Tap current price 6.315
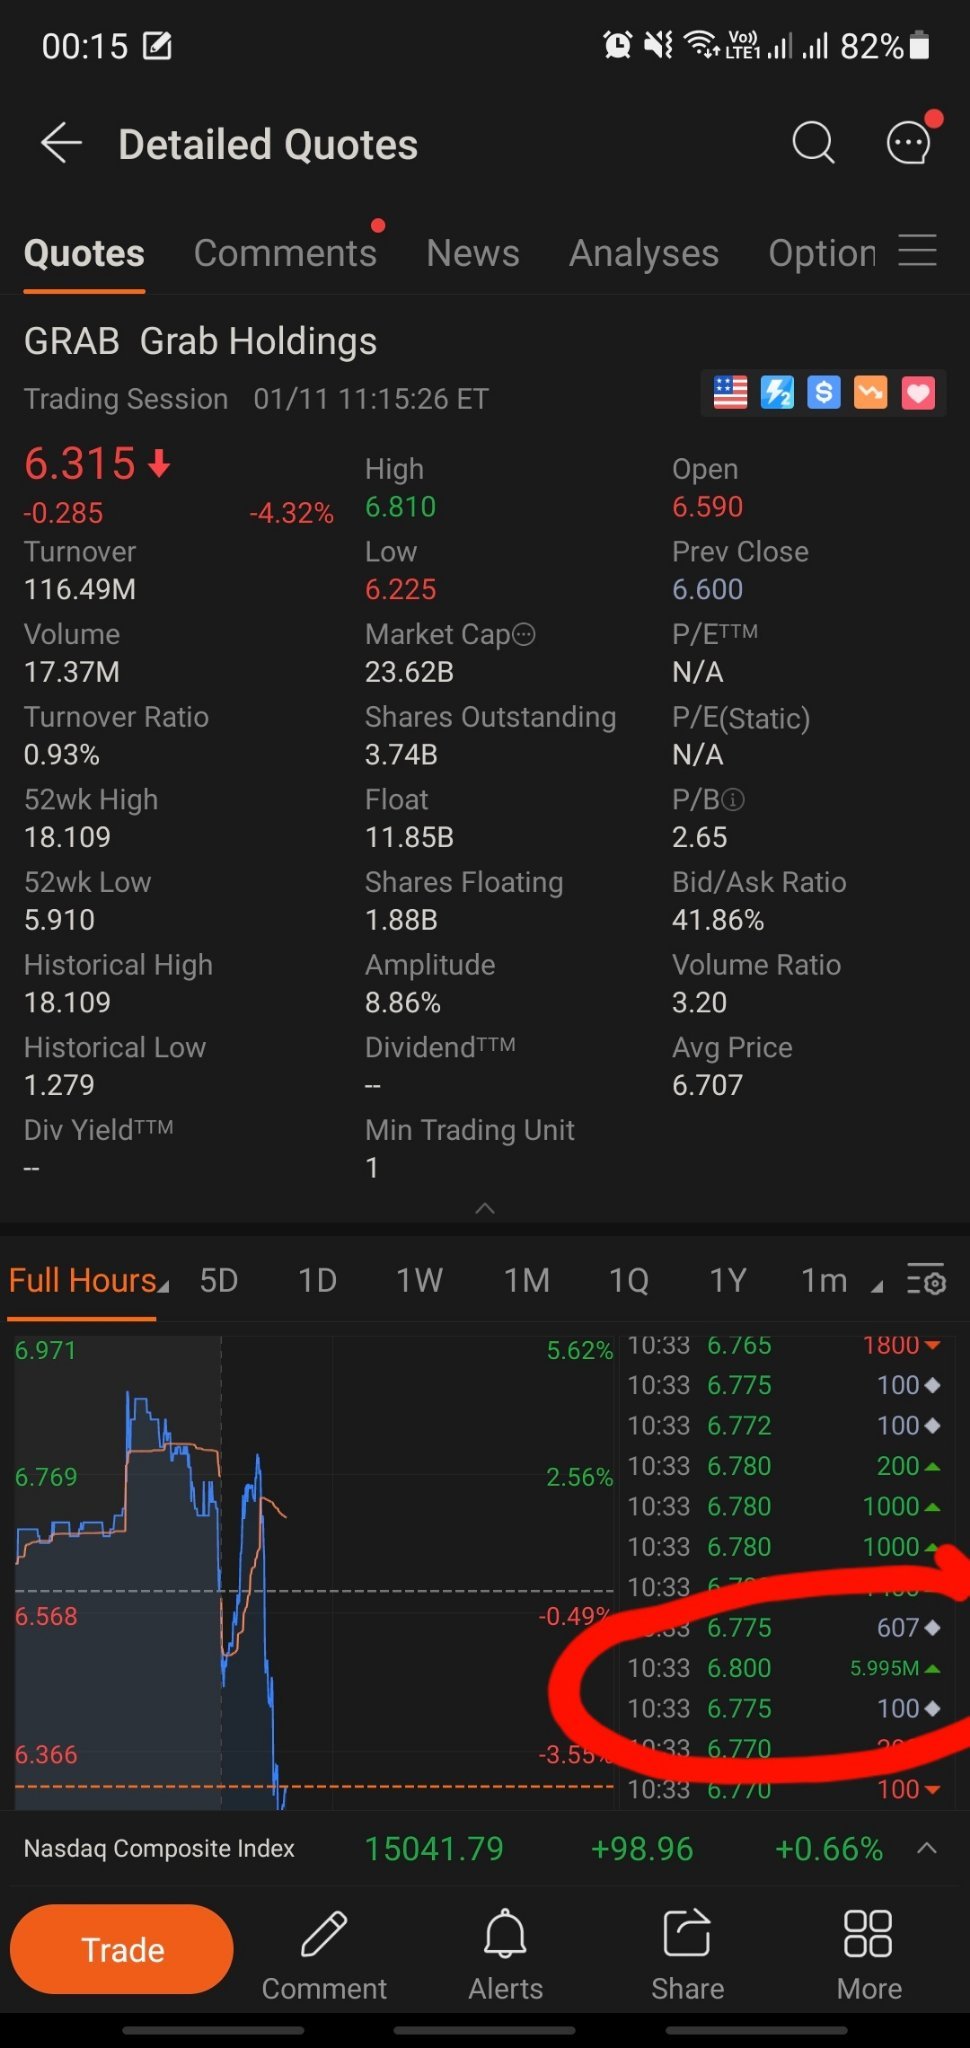The image size is (970, 2048). tap(80, 464)
